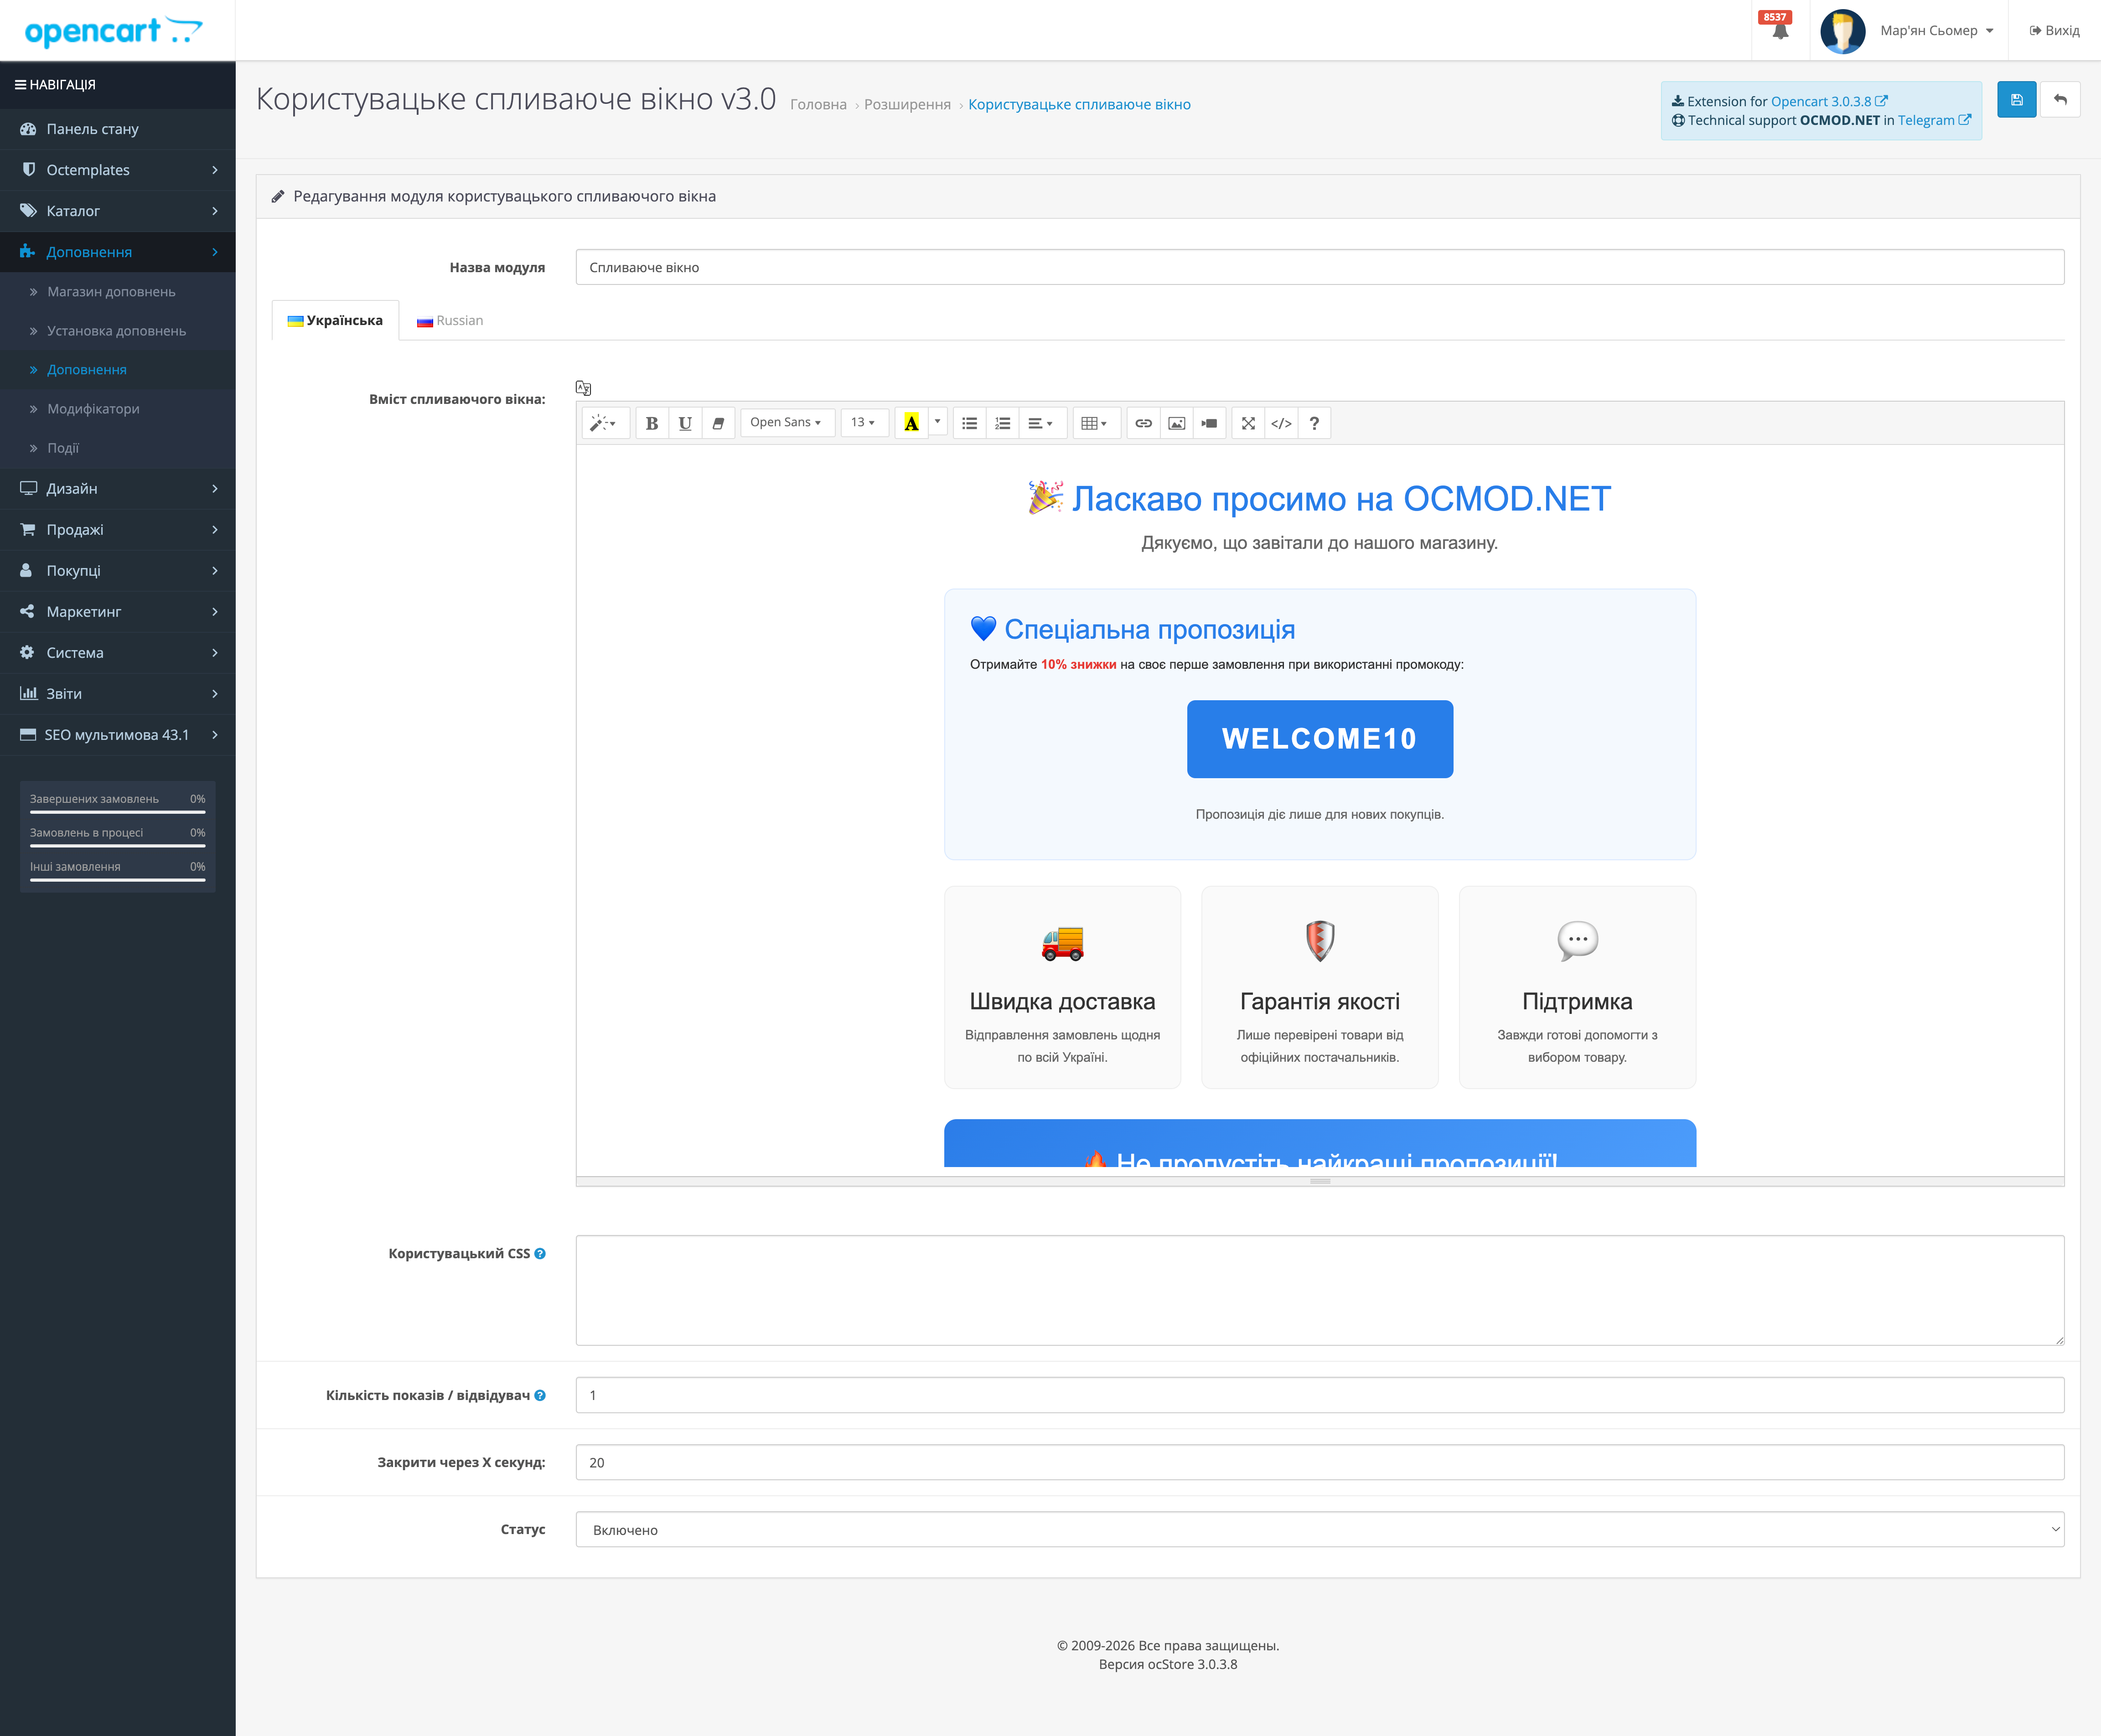Open the Opencart 3.0.3.8 extension link
The height and width of the screenshot is (1736, 2101).
(x=1829, y=101)
